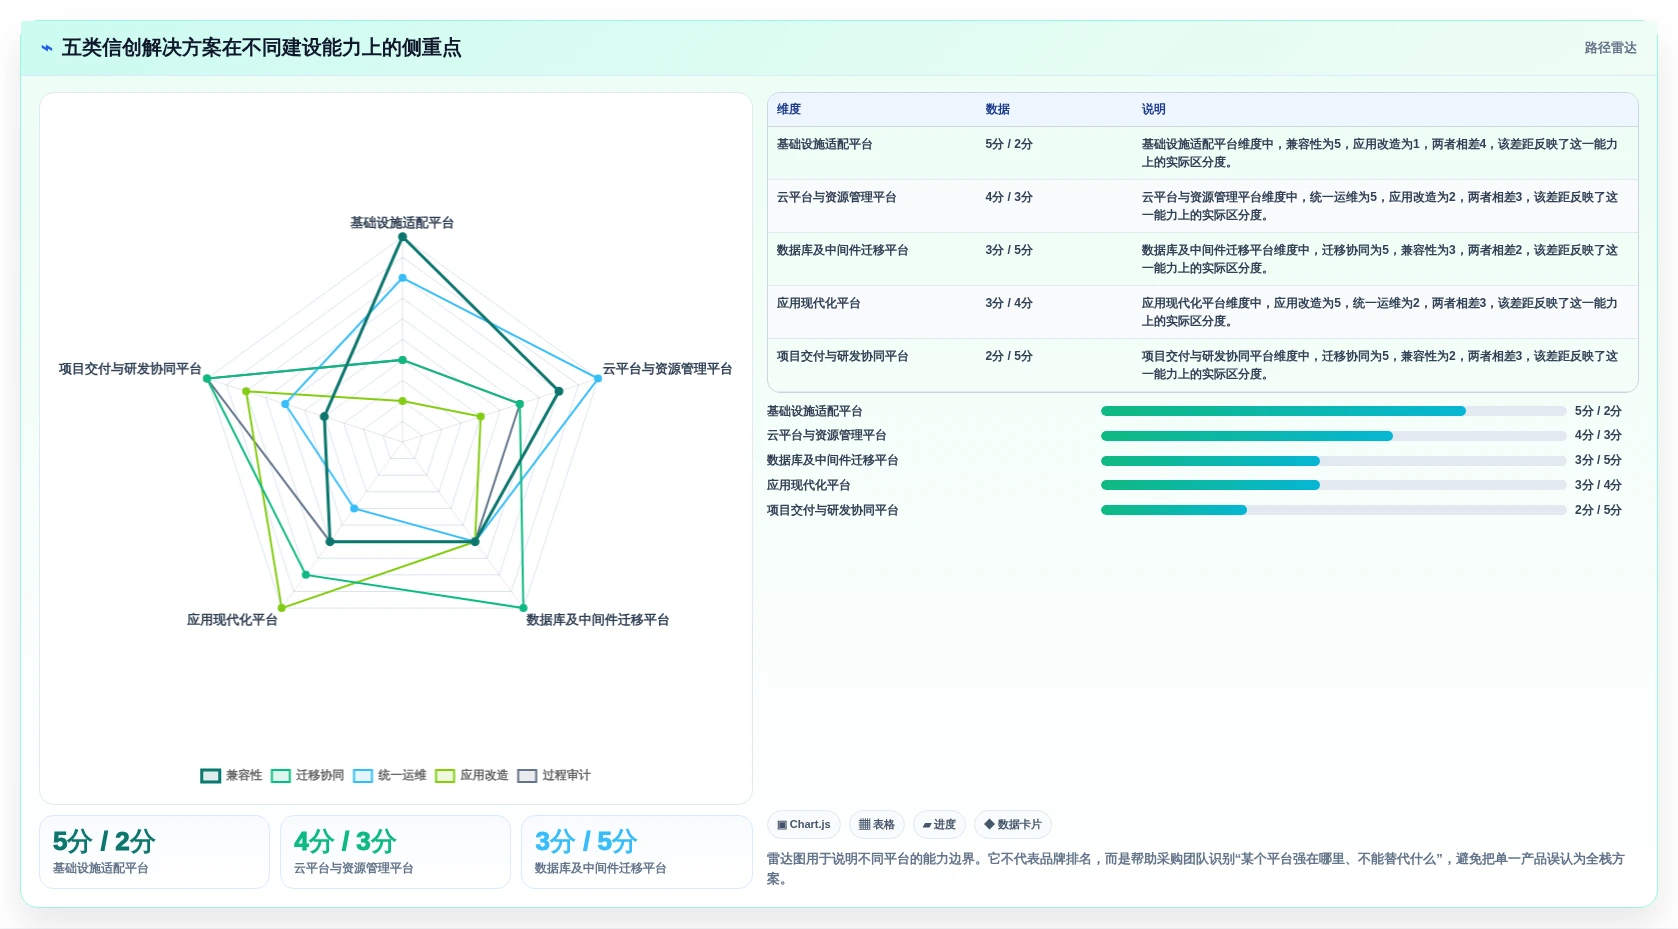1678x929 pixels.
Task: Click the 表格 tag
Action: point(877,825)
